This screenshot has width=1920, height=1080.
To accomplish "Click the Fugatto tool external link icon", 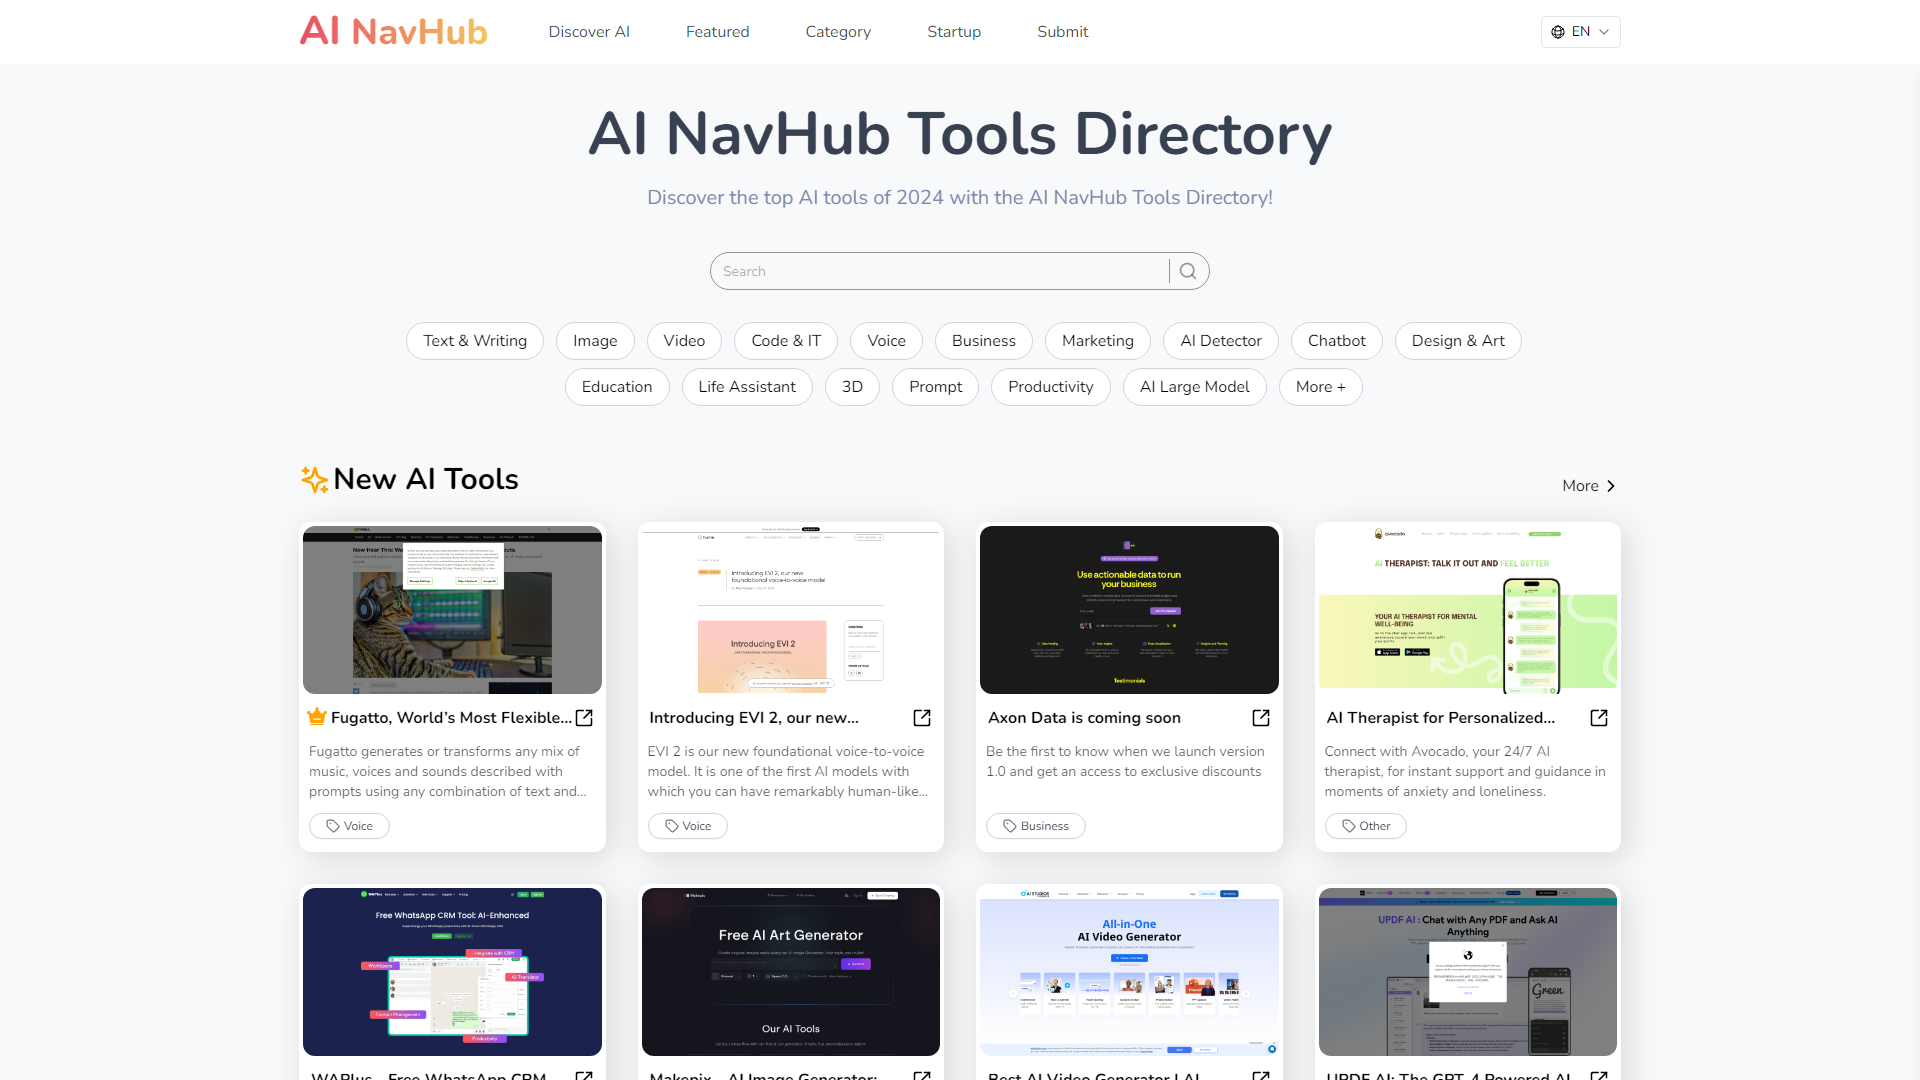I will 584,717.
